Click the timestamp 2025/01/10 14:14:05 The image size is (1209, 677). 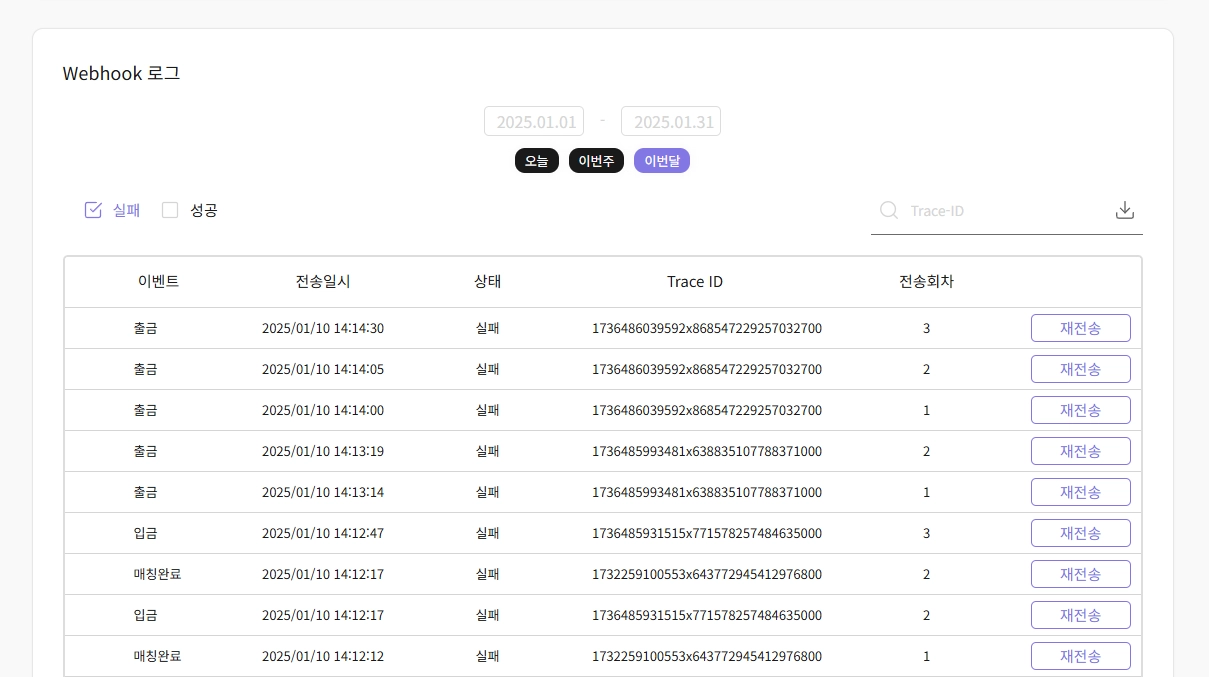tap(323, 369)
